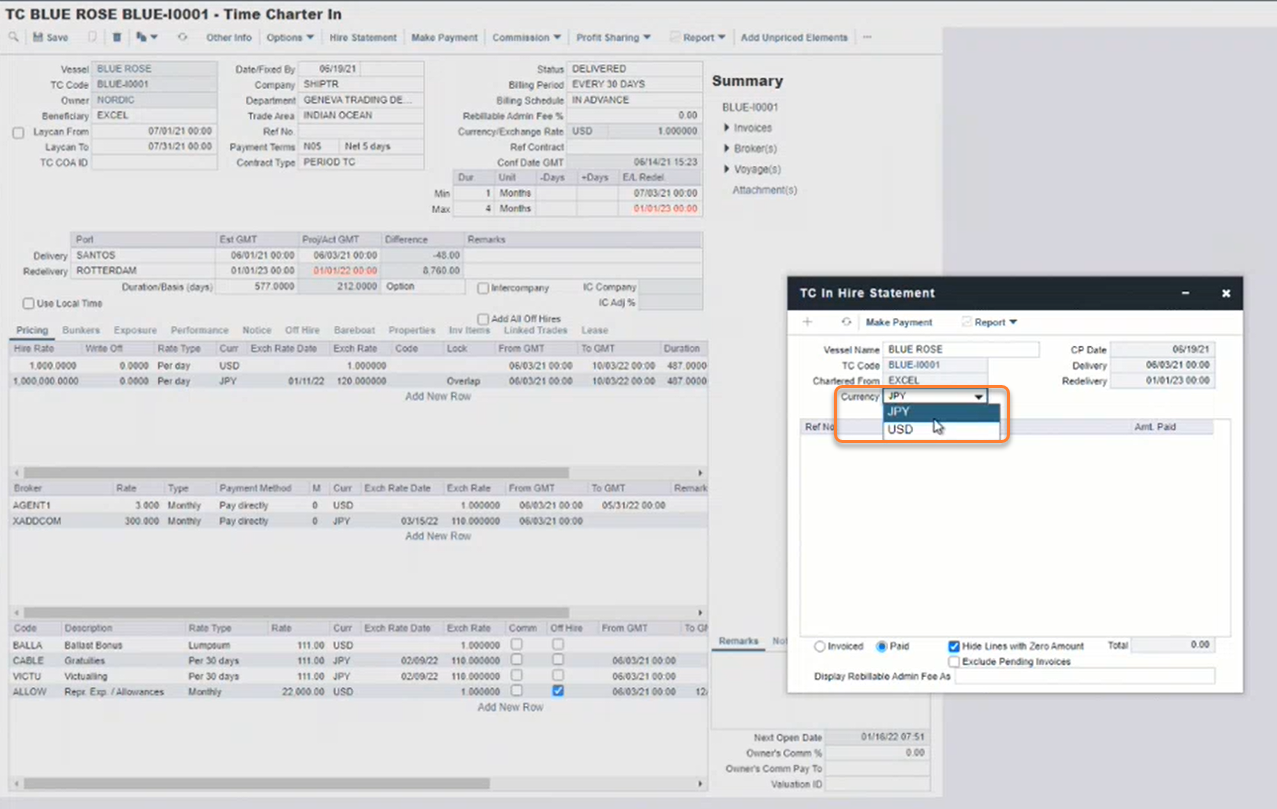Open the Off Hire tab
Screen dimensions: 1277x809
pos(302,330)
